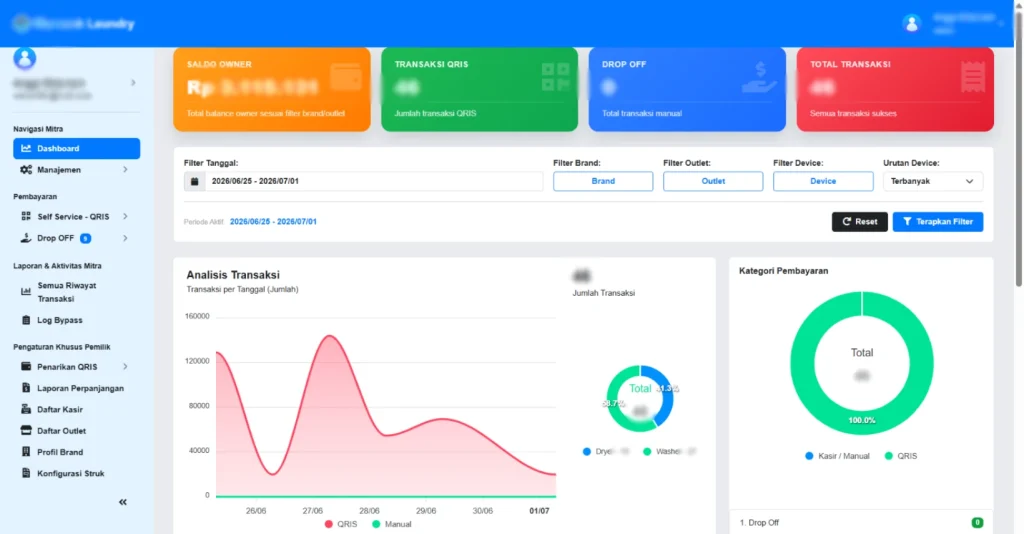
Task: Click the Log Bypass clipboard icon
Action: pyautogui.click(x=26, y=321)
